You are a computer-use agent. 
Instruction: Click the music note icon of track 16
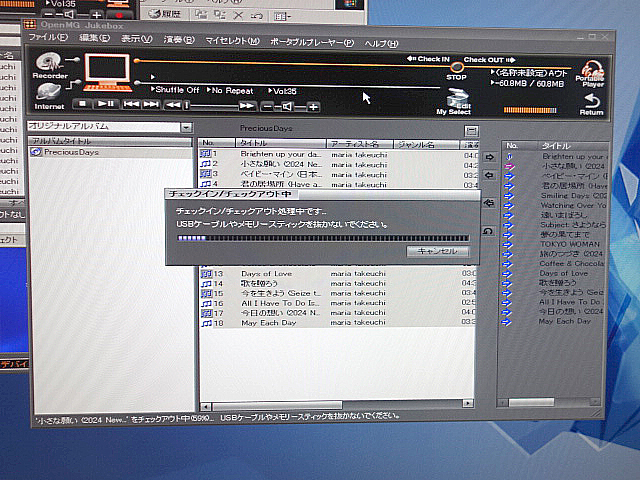[207, 303]
